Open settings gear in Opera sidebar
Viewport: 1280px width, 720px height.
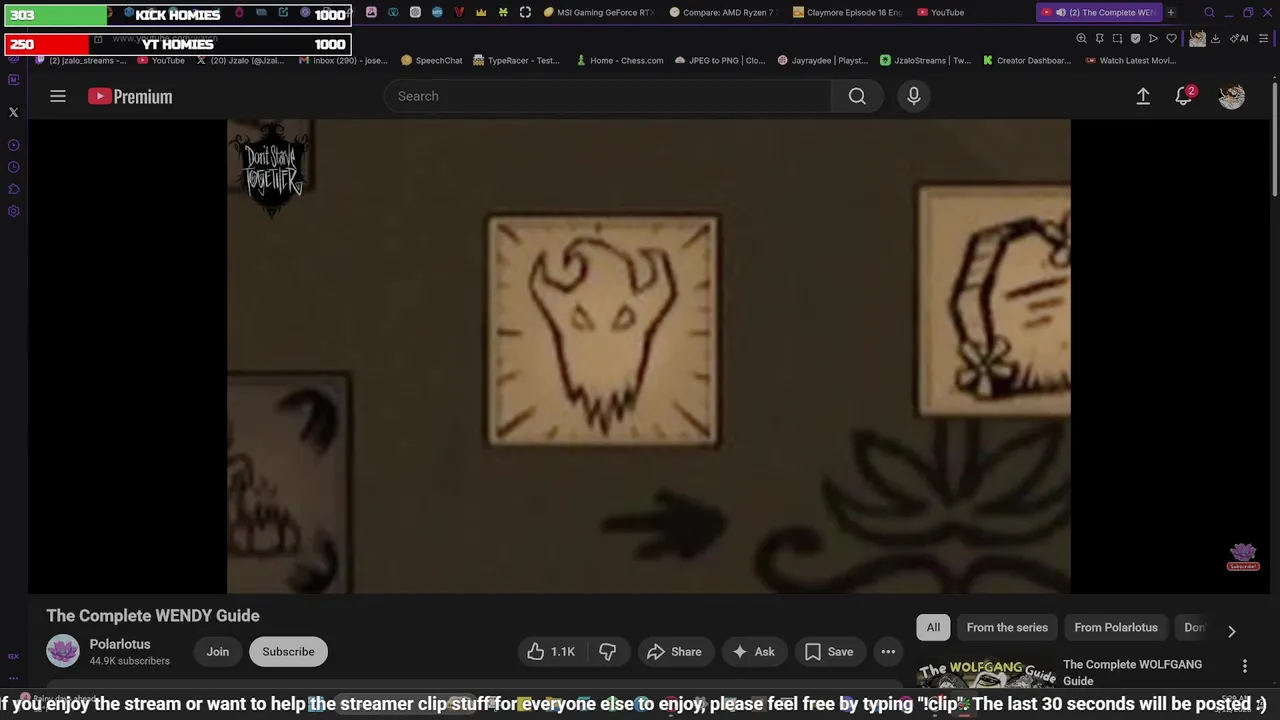coord(14,211)
